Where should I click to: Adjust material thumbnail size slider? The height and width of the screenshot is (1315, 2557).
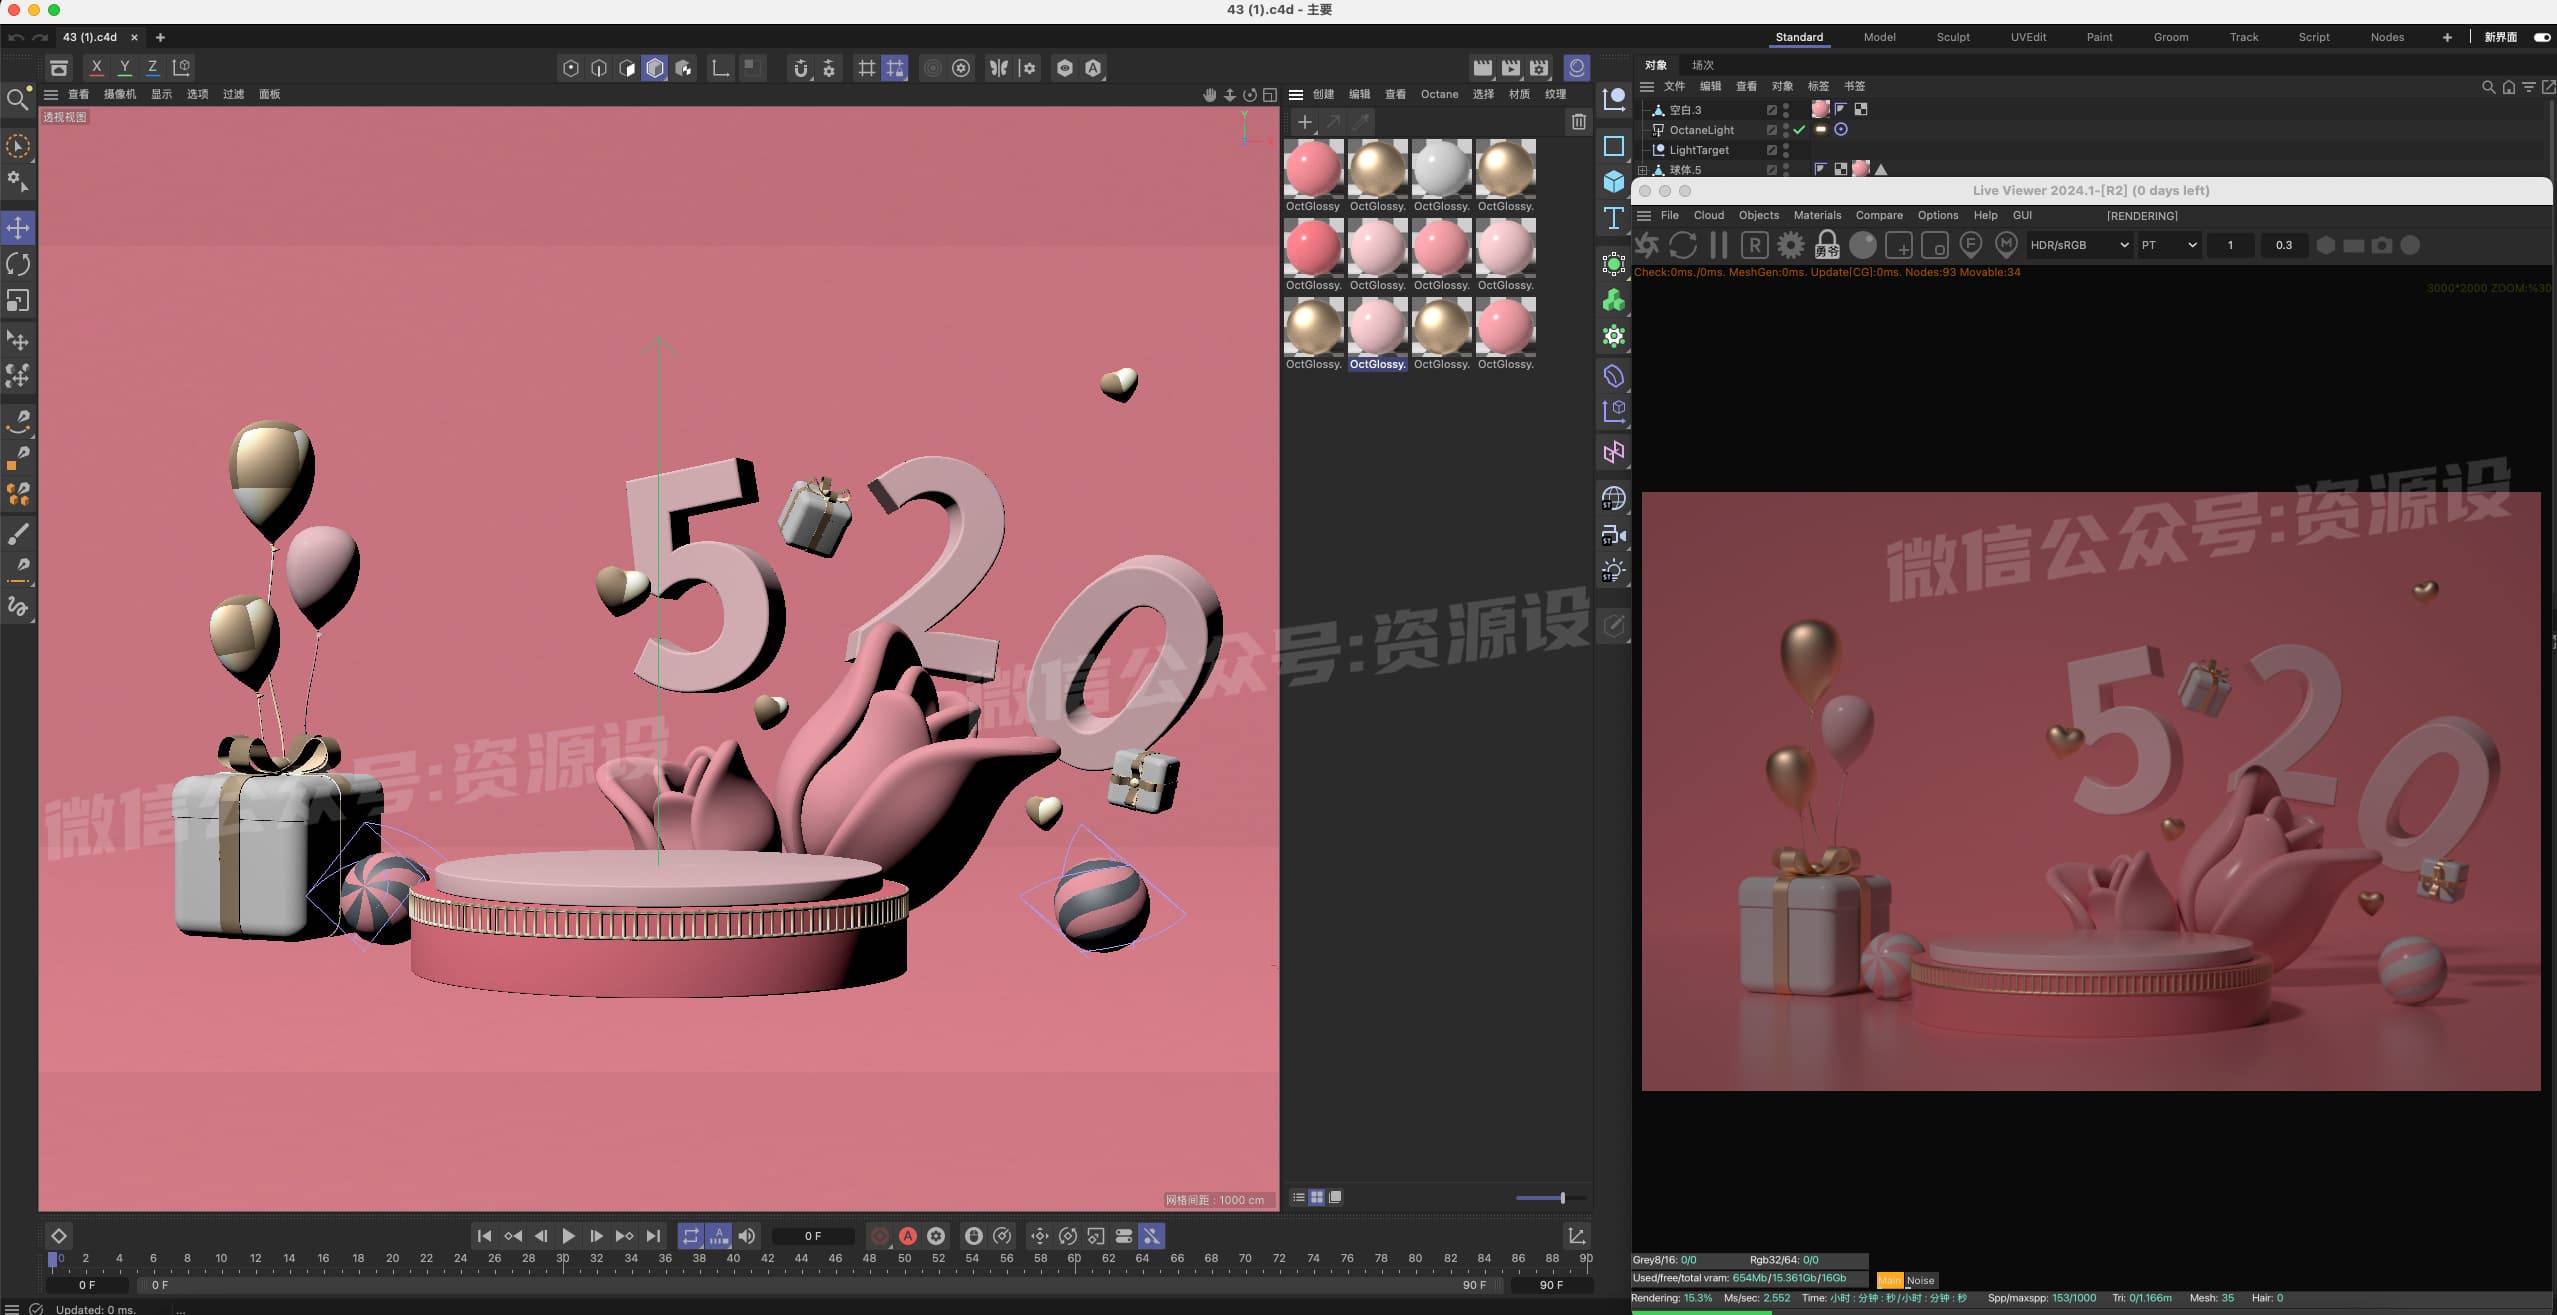click(1550, 1198)
